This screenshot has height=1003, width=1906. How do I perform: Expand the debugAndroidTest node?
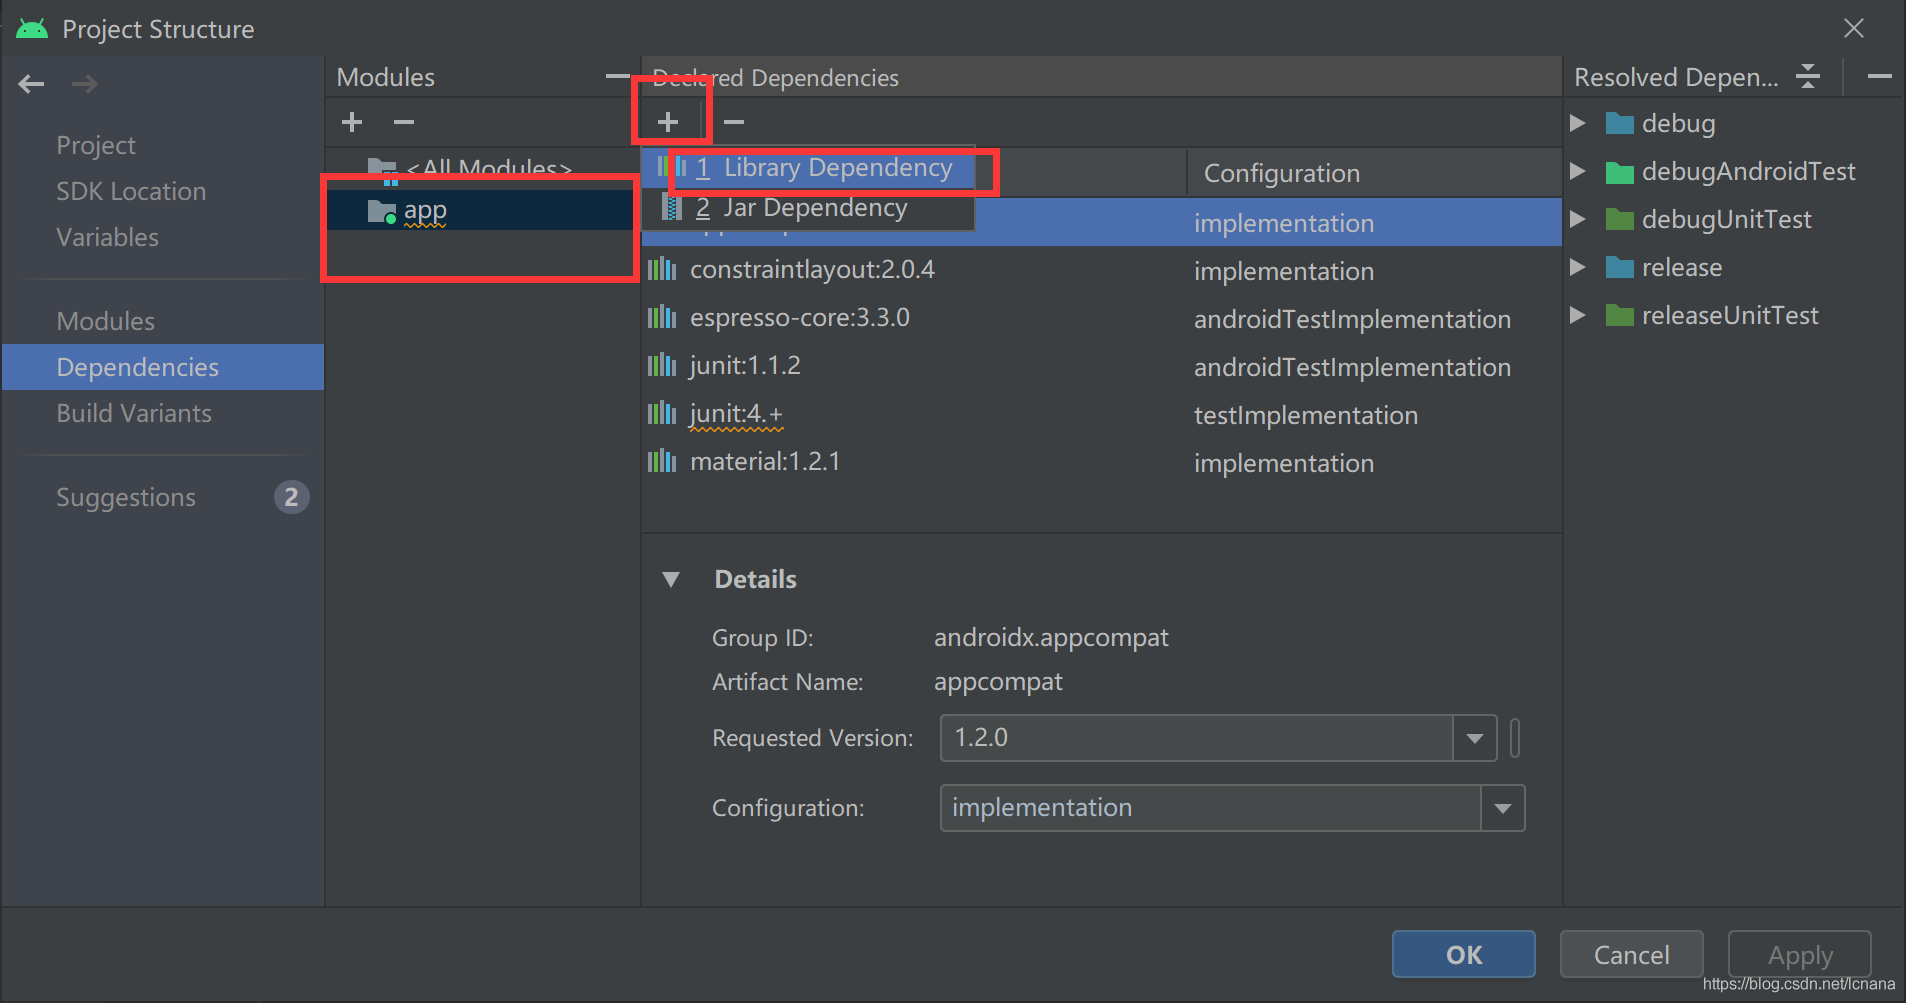pos(1578,171)
